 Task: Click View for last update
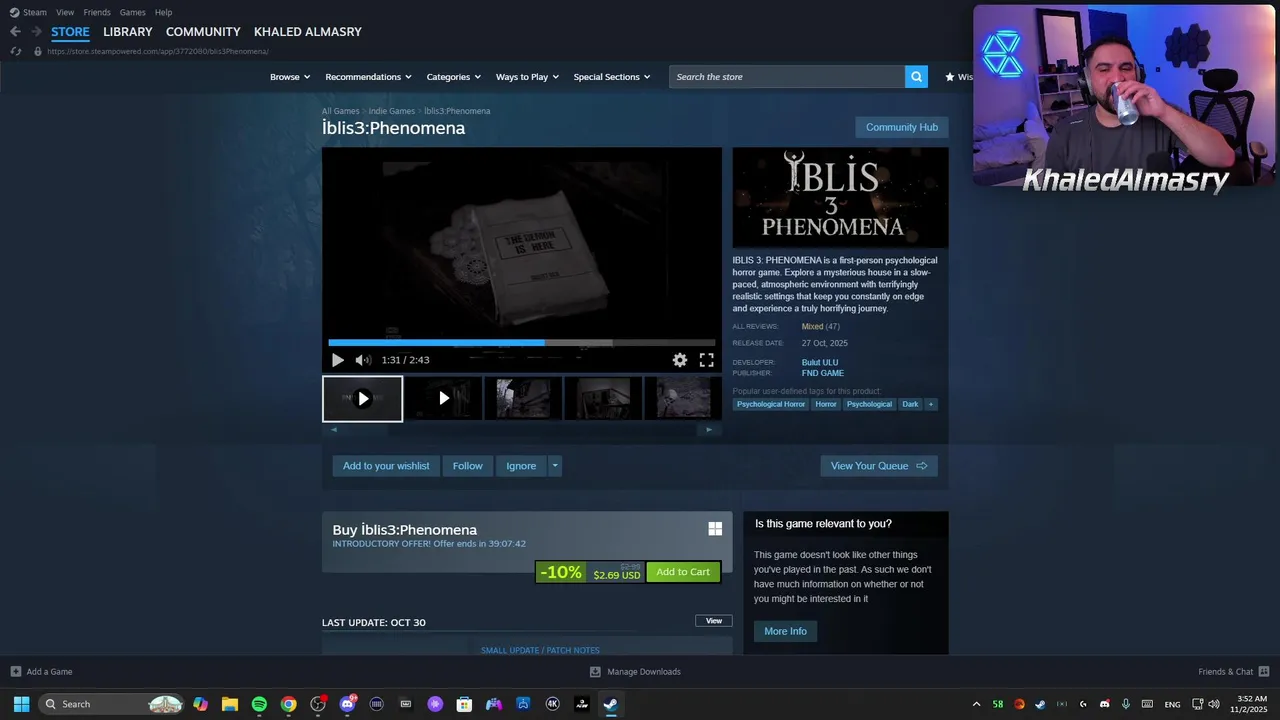714,621
